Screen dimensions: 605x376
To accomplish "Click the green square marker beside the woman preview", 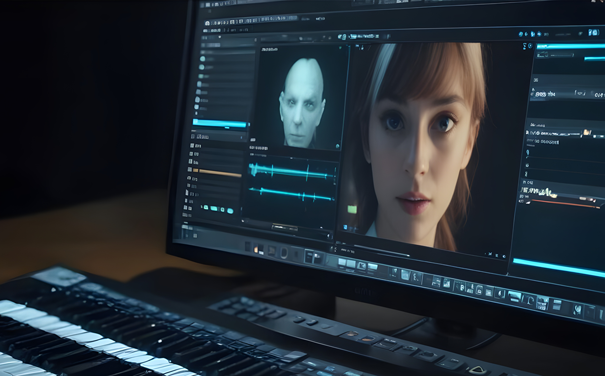I will point(352,209).
